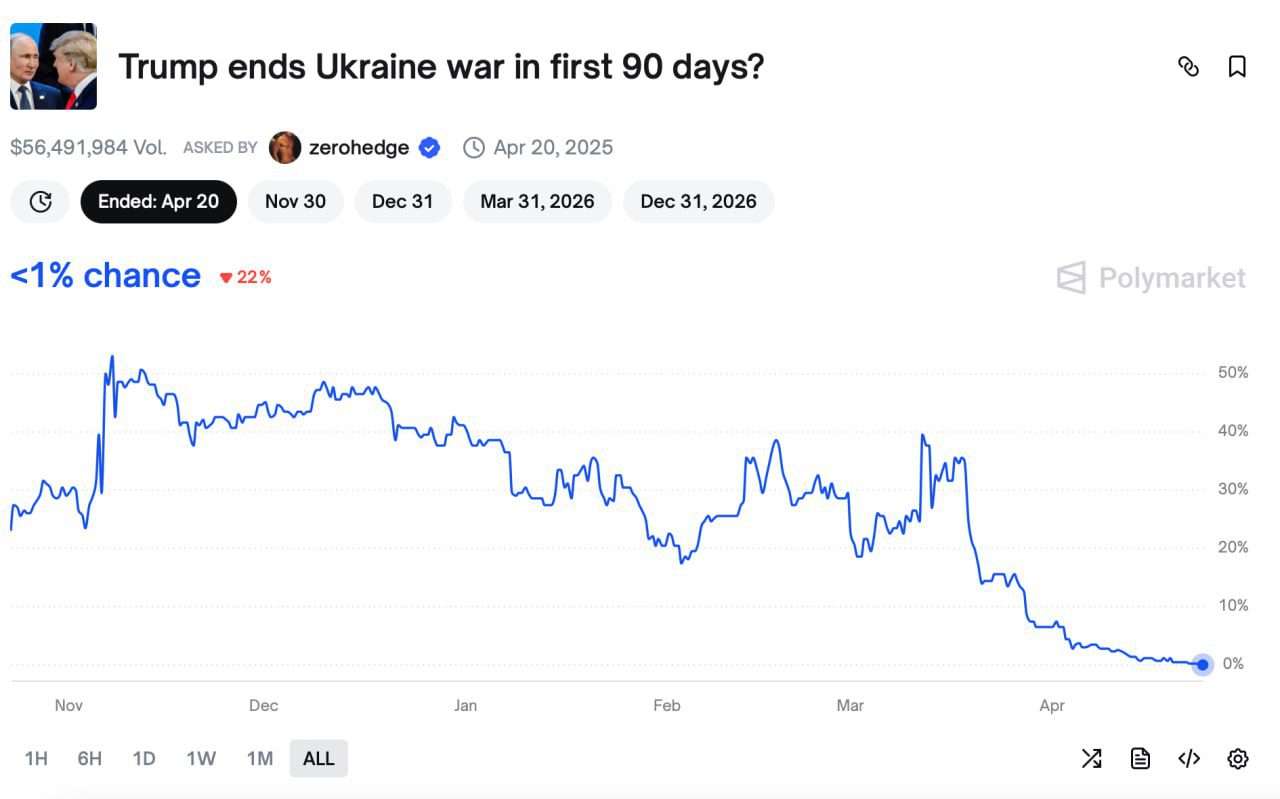This screenshot has height=799, width=1280.
Task: Click the market thumbnail image
Action: click(53, 67)
